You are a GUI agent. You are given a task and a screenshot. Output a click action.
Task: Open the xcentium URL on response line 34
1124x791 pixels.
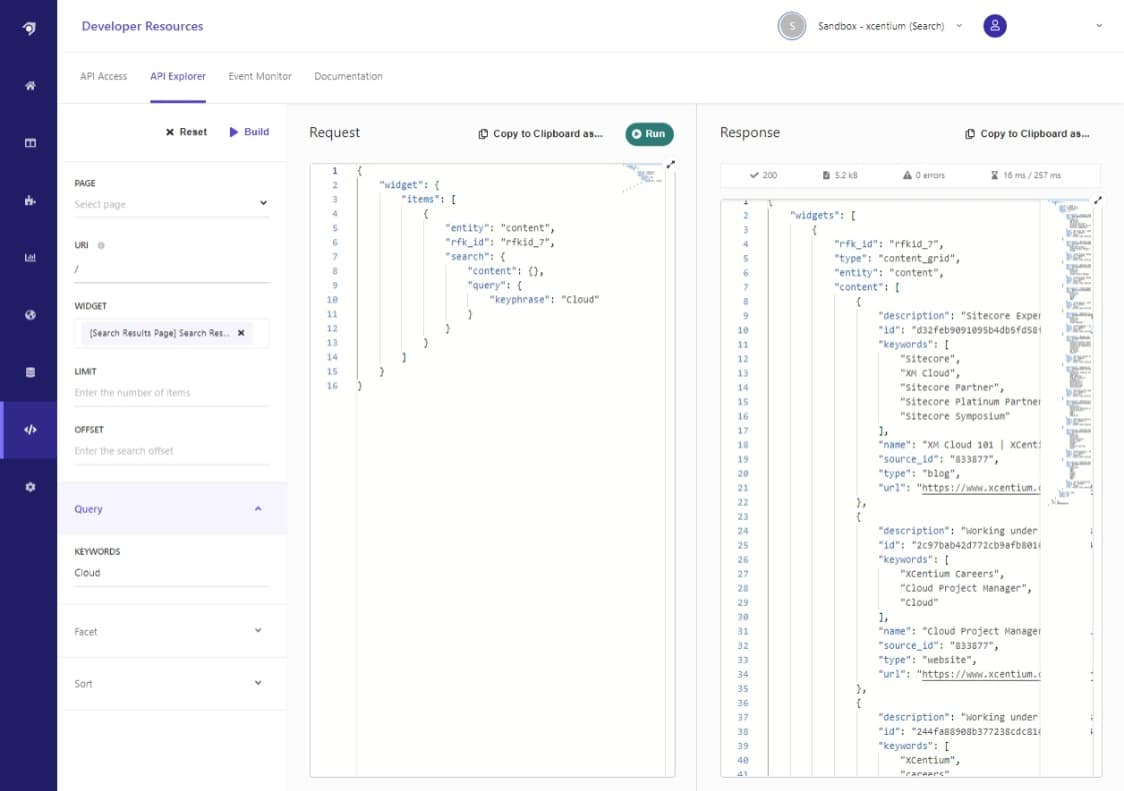click(981, 674)
